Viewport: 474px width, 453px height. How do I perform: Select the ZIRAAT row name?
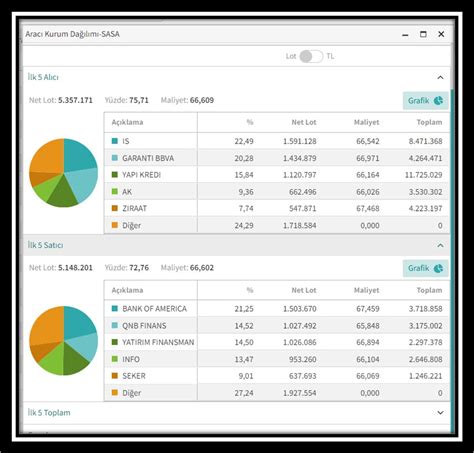(x=134, y=209)
